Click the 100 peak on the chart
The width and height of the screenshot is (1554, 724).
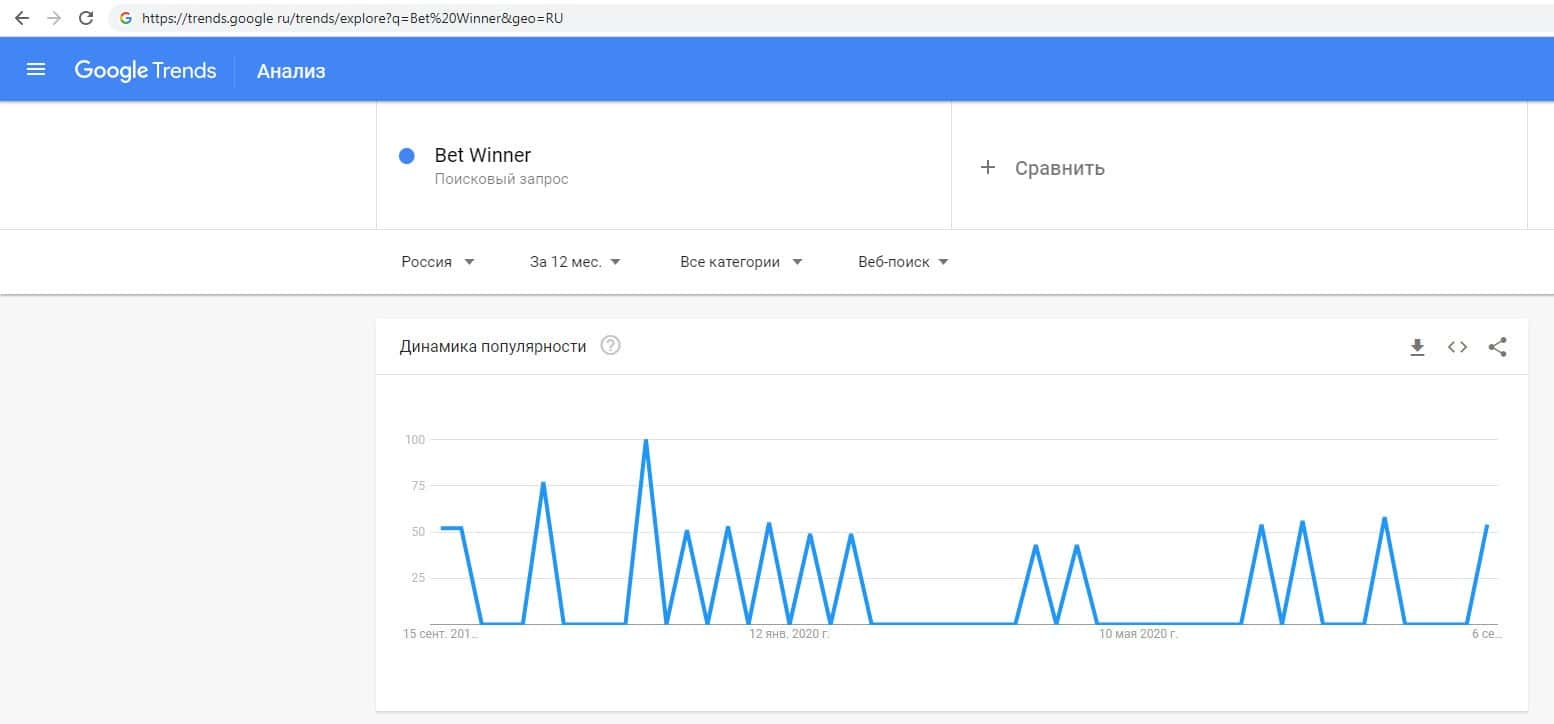pos(646,441)
